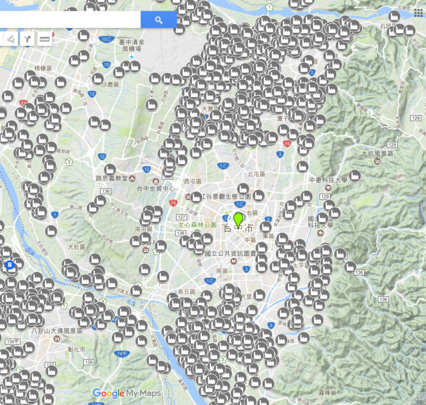Click the blue search magnifier button
This screenshot has width=426, height=405.
coord(159,20)
